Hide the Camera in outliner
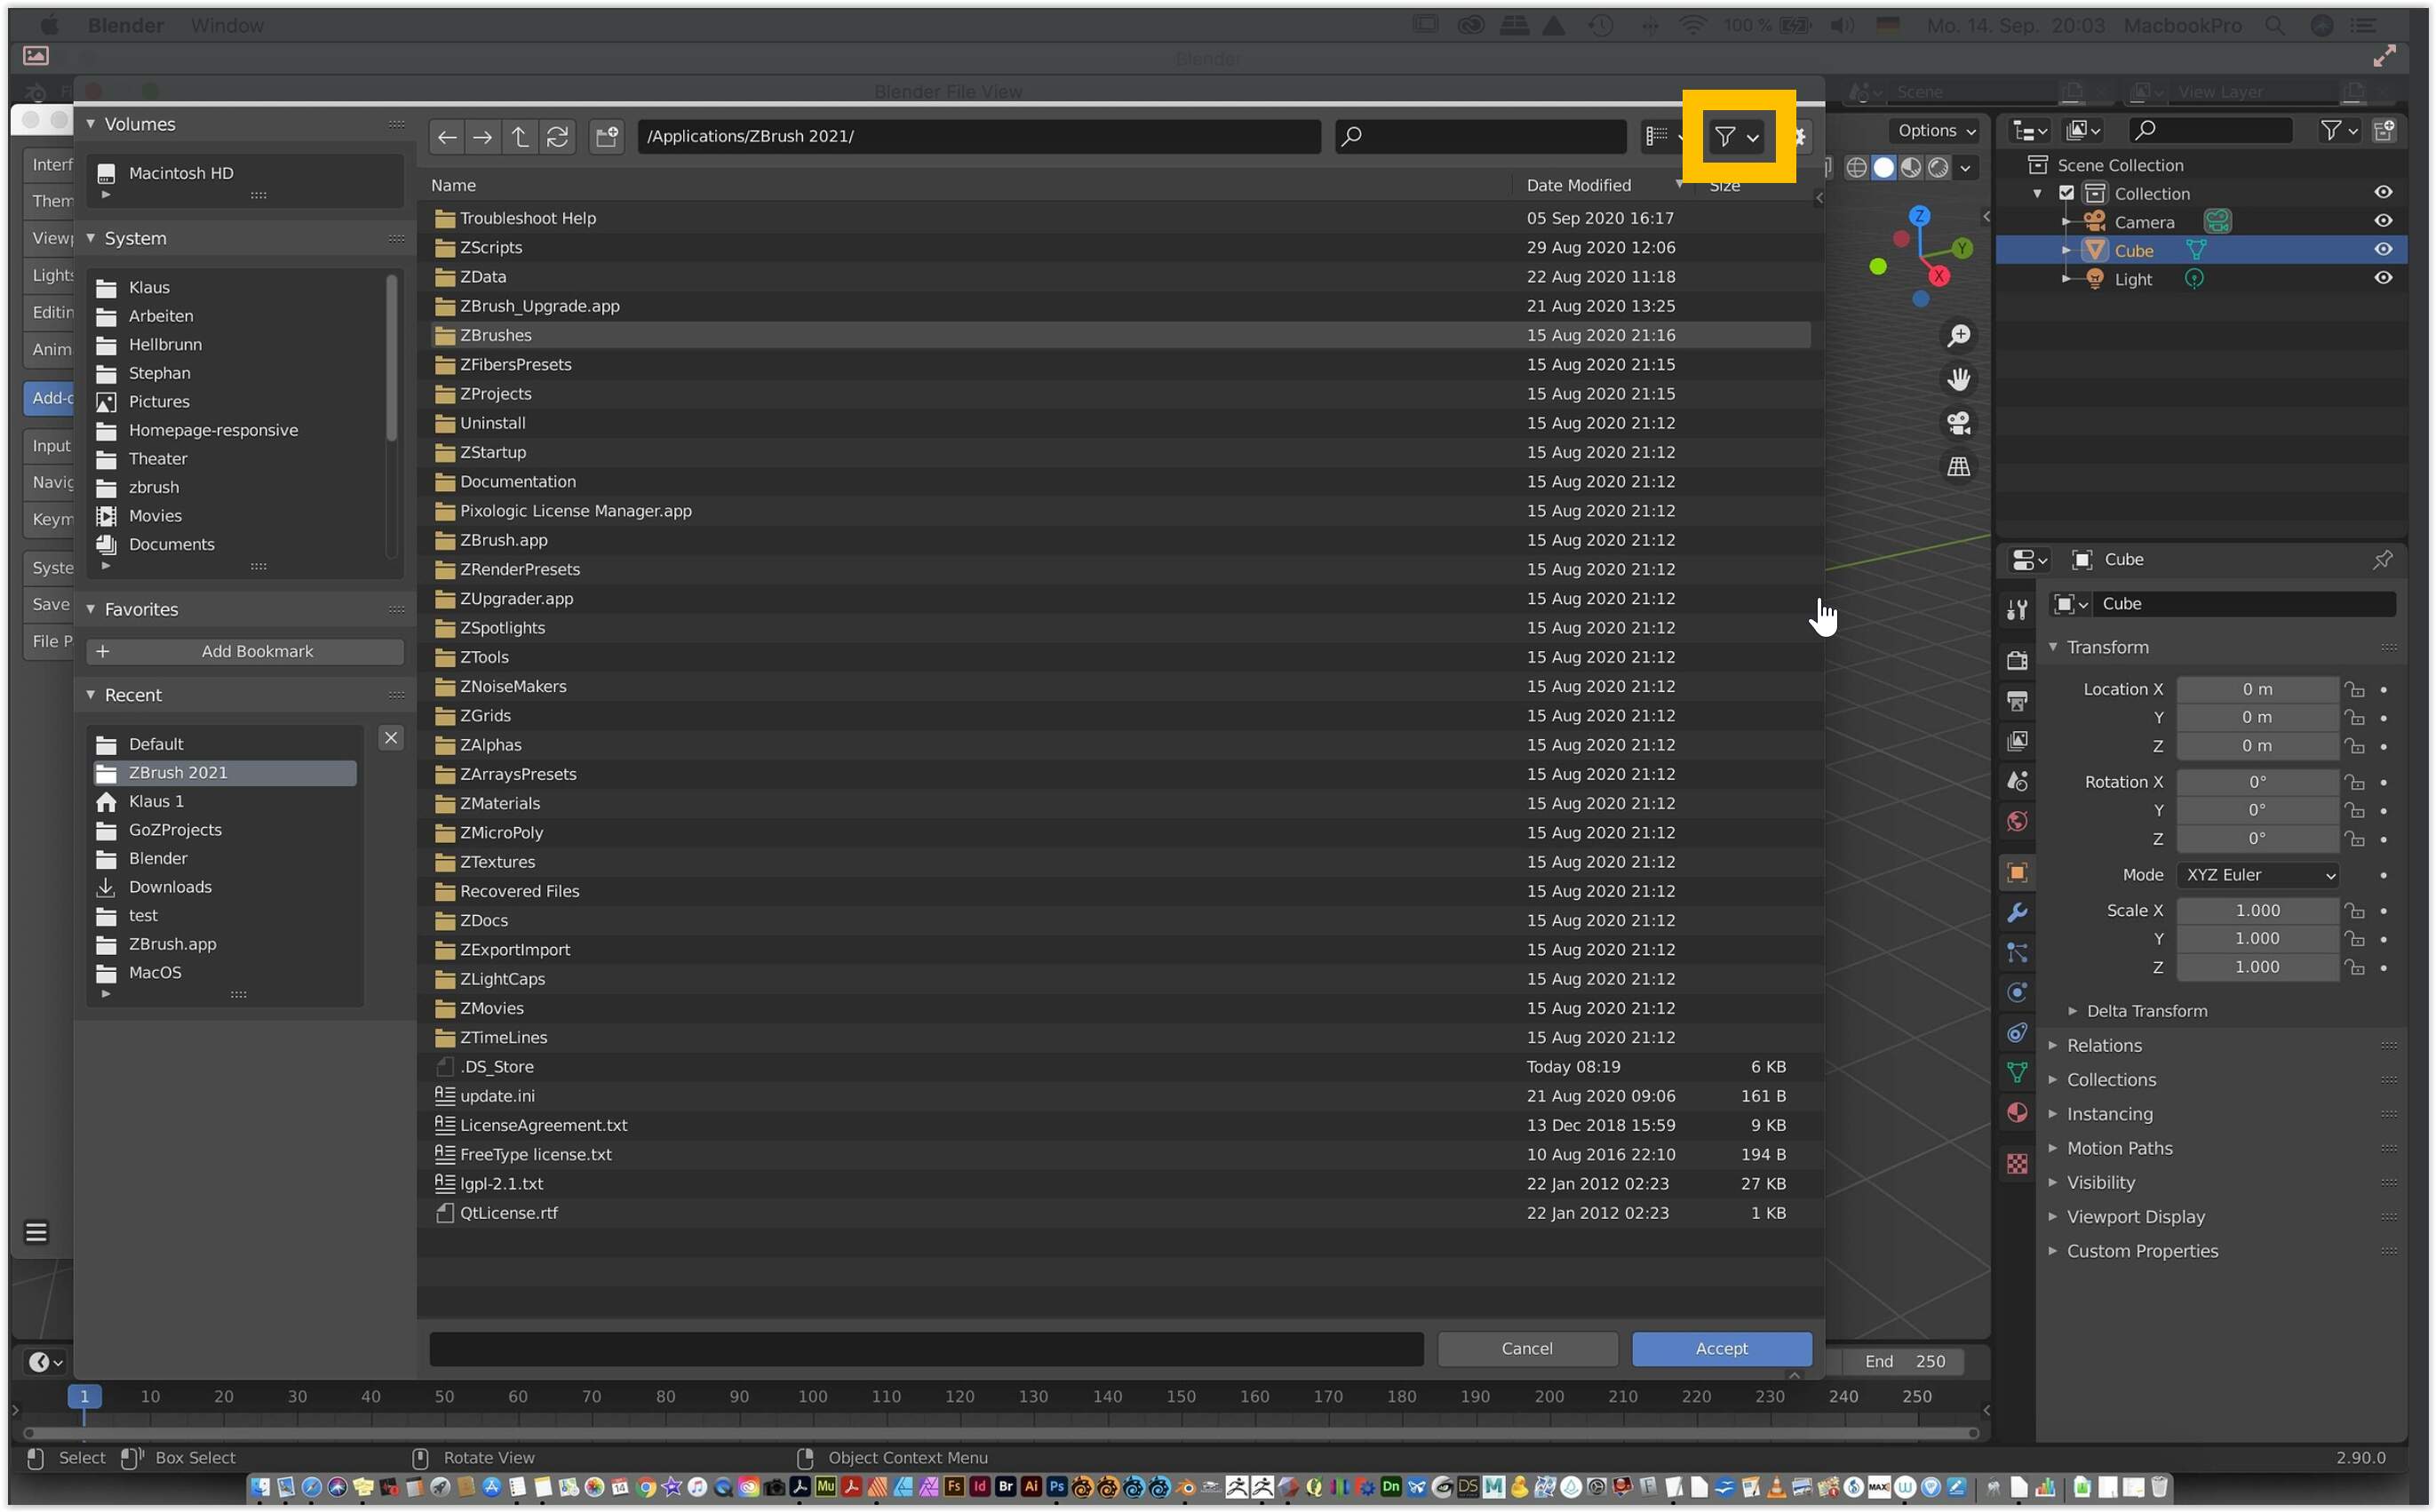Image resolution: width=2436 pixels, height=1512 pixels. pyautogui.click(x=2383, y=221)
